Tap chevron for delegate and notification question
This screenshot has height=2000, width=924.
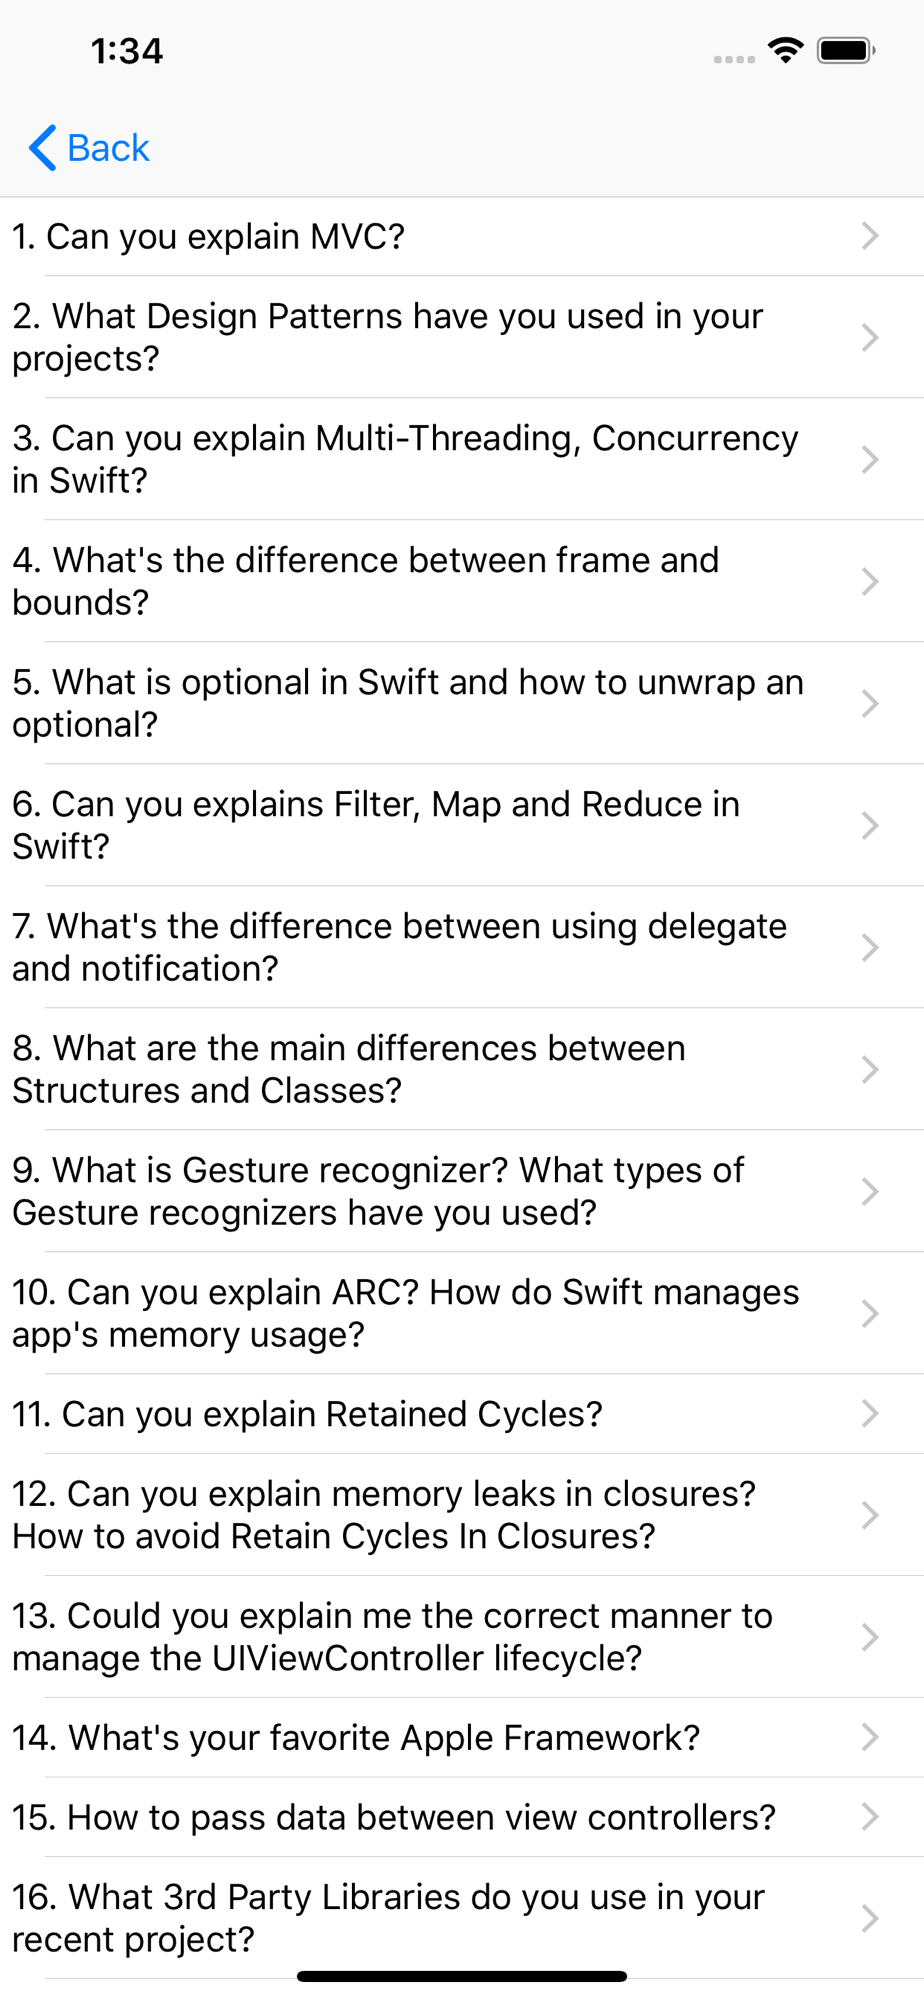[870, 948]
